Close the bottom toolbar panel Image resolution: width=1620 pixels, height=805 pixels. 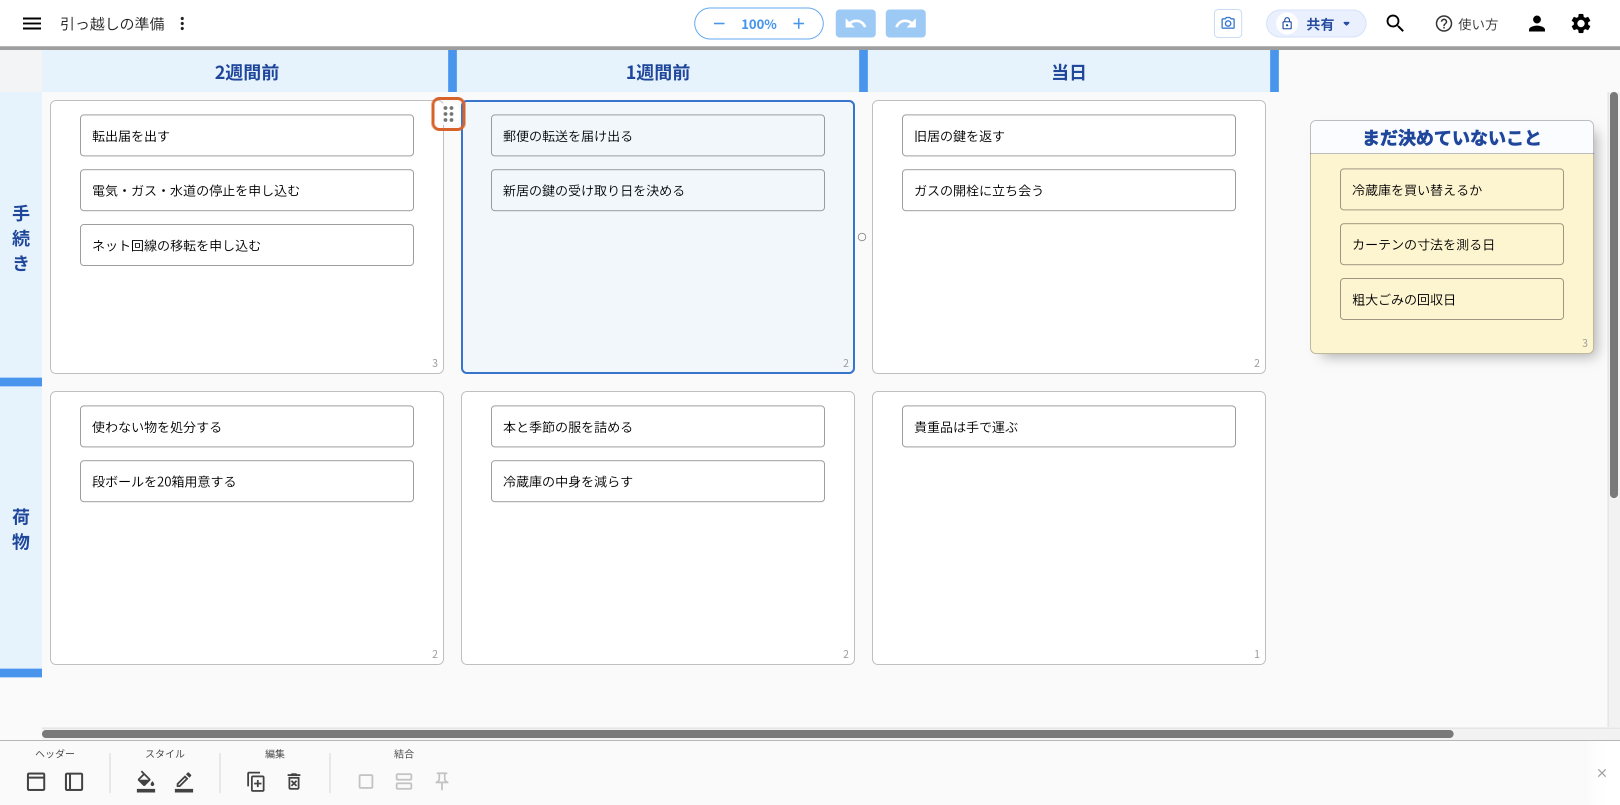pyautogui.click(x=1602, y=773)
